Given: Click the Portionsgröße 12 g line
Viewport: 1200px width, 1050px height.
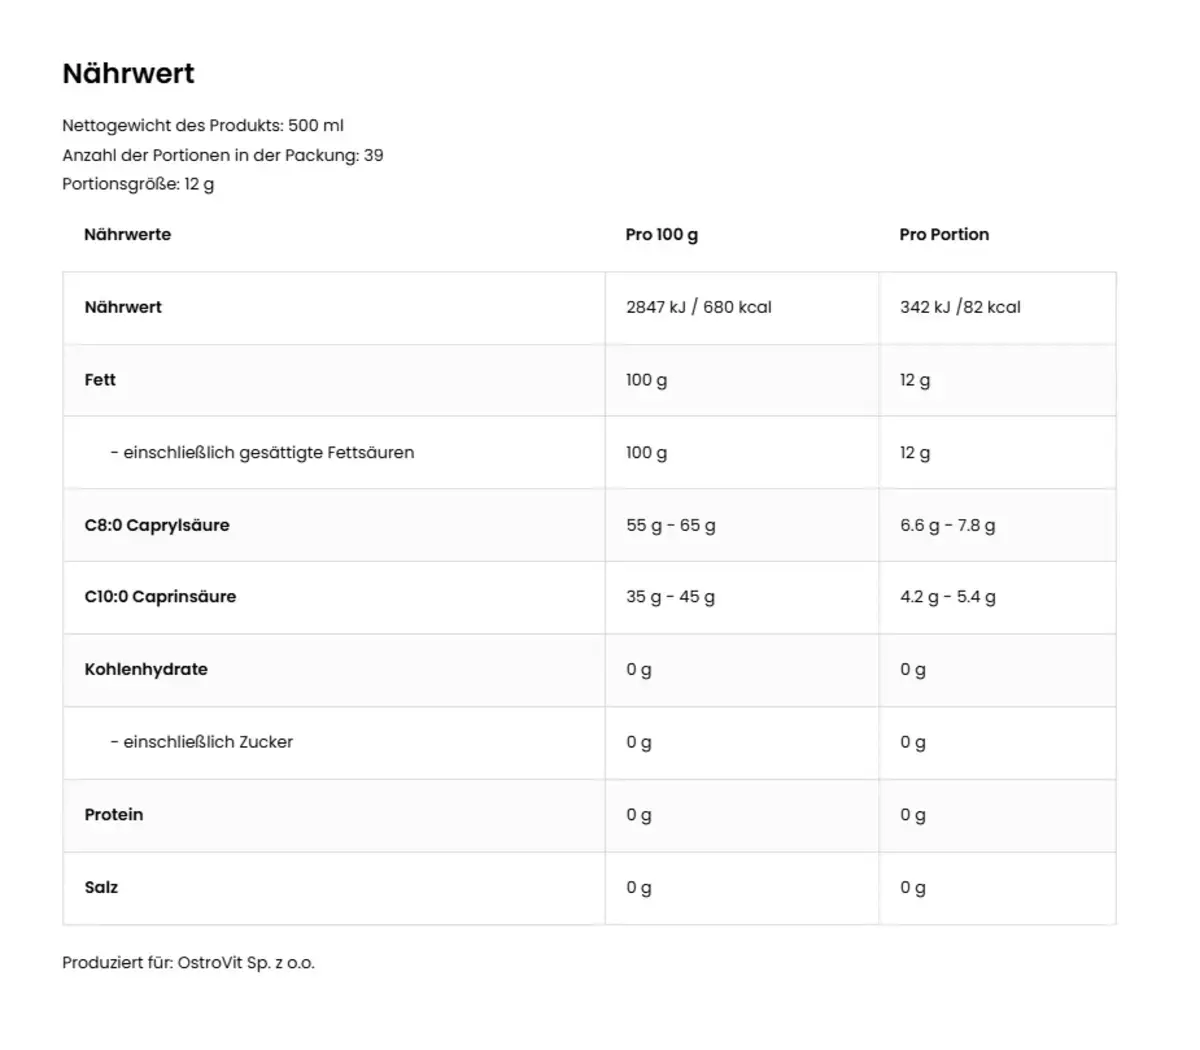Looking at the screenshot, I should point(138,184).
